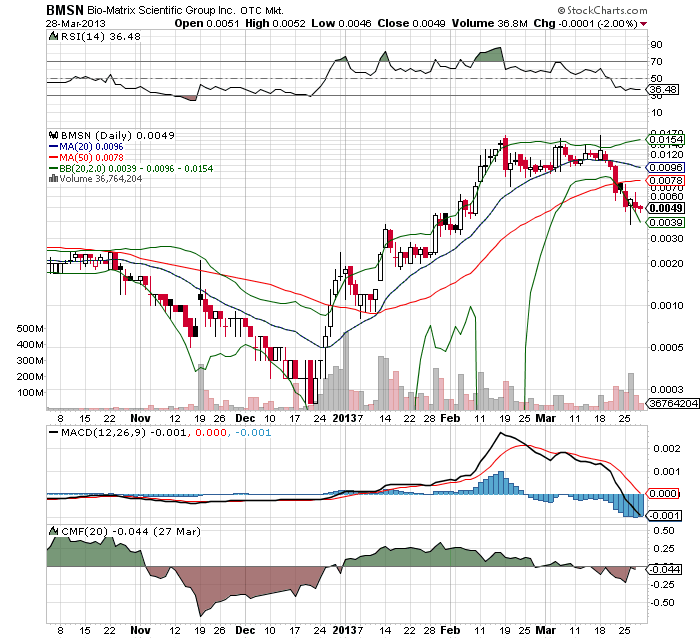Screen dimensions: 700x639
Task: Click the Open 0.0051 value in the header
Action: pos(207,23)
